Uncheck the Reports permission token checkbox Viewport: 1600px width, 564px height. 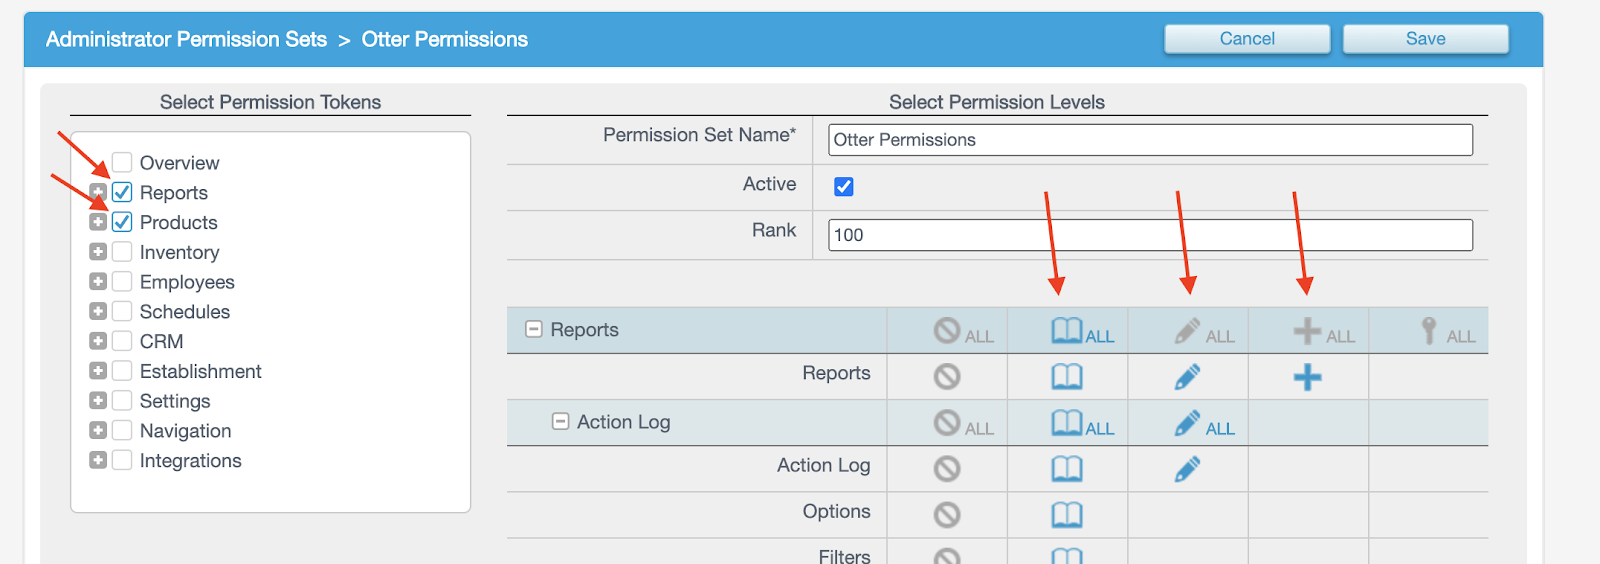[122, 192]
